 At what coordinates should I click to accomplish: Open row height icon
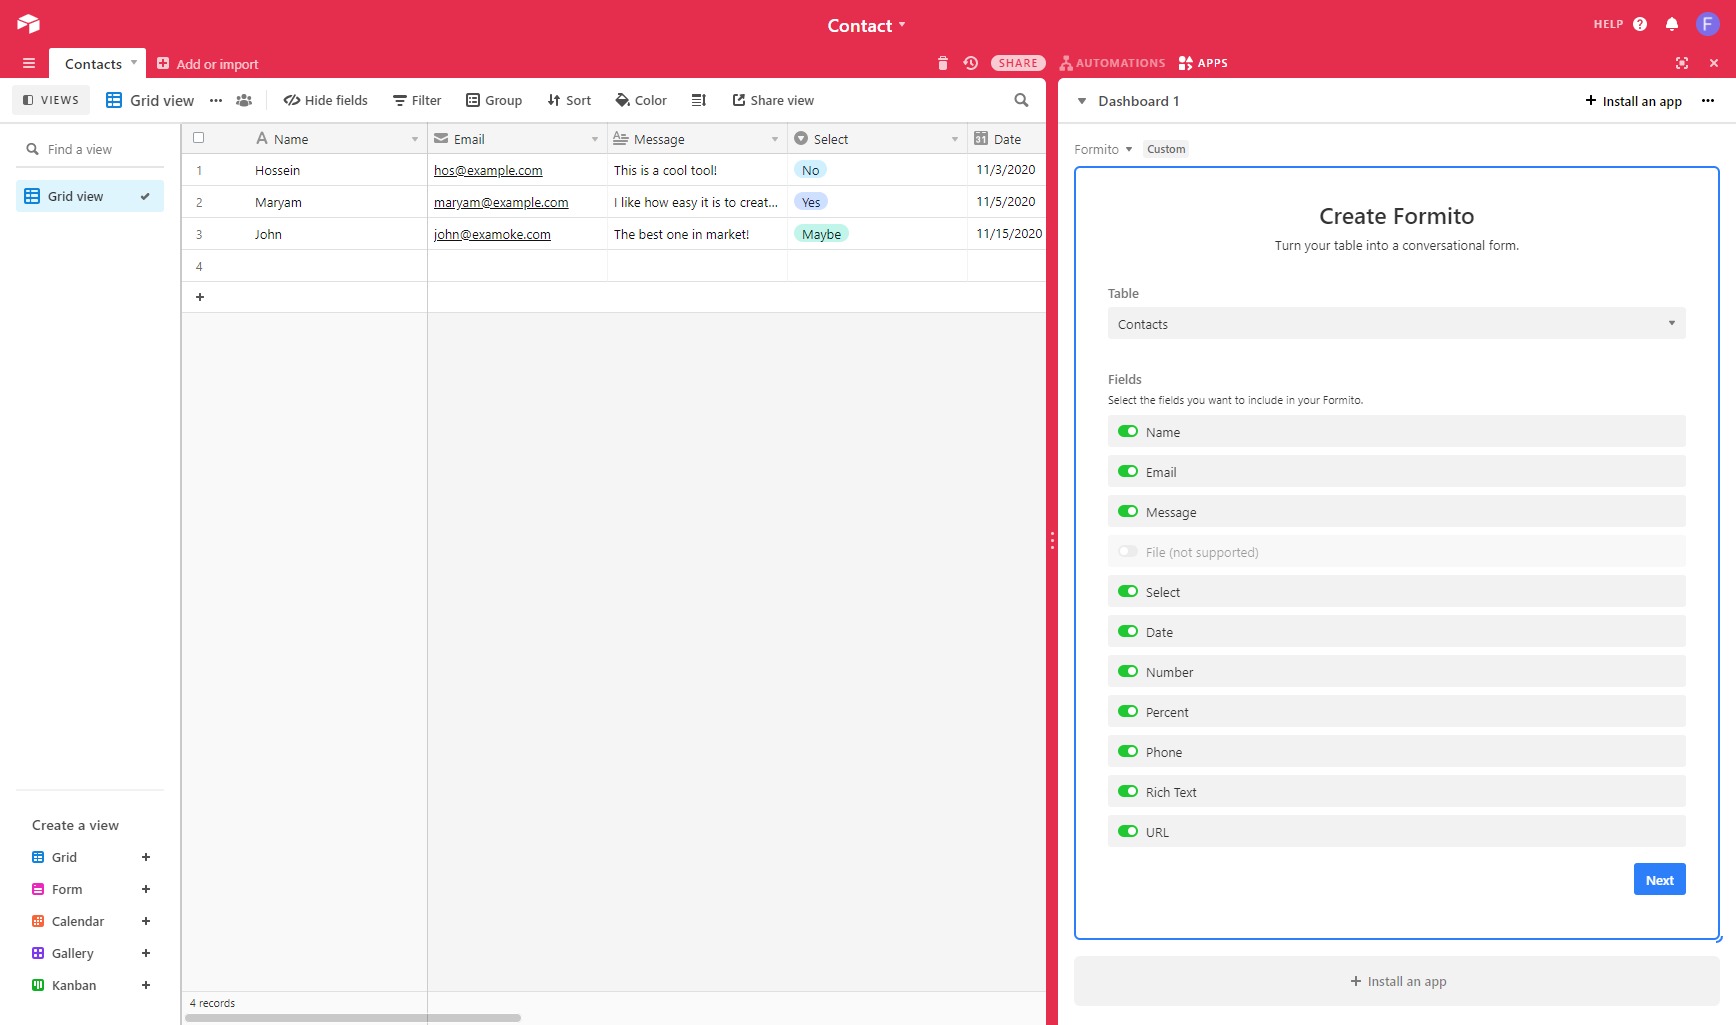tap(699, 100)
